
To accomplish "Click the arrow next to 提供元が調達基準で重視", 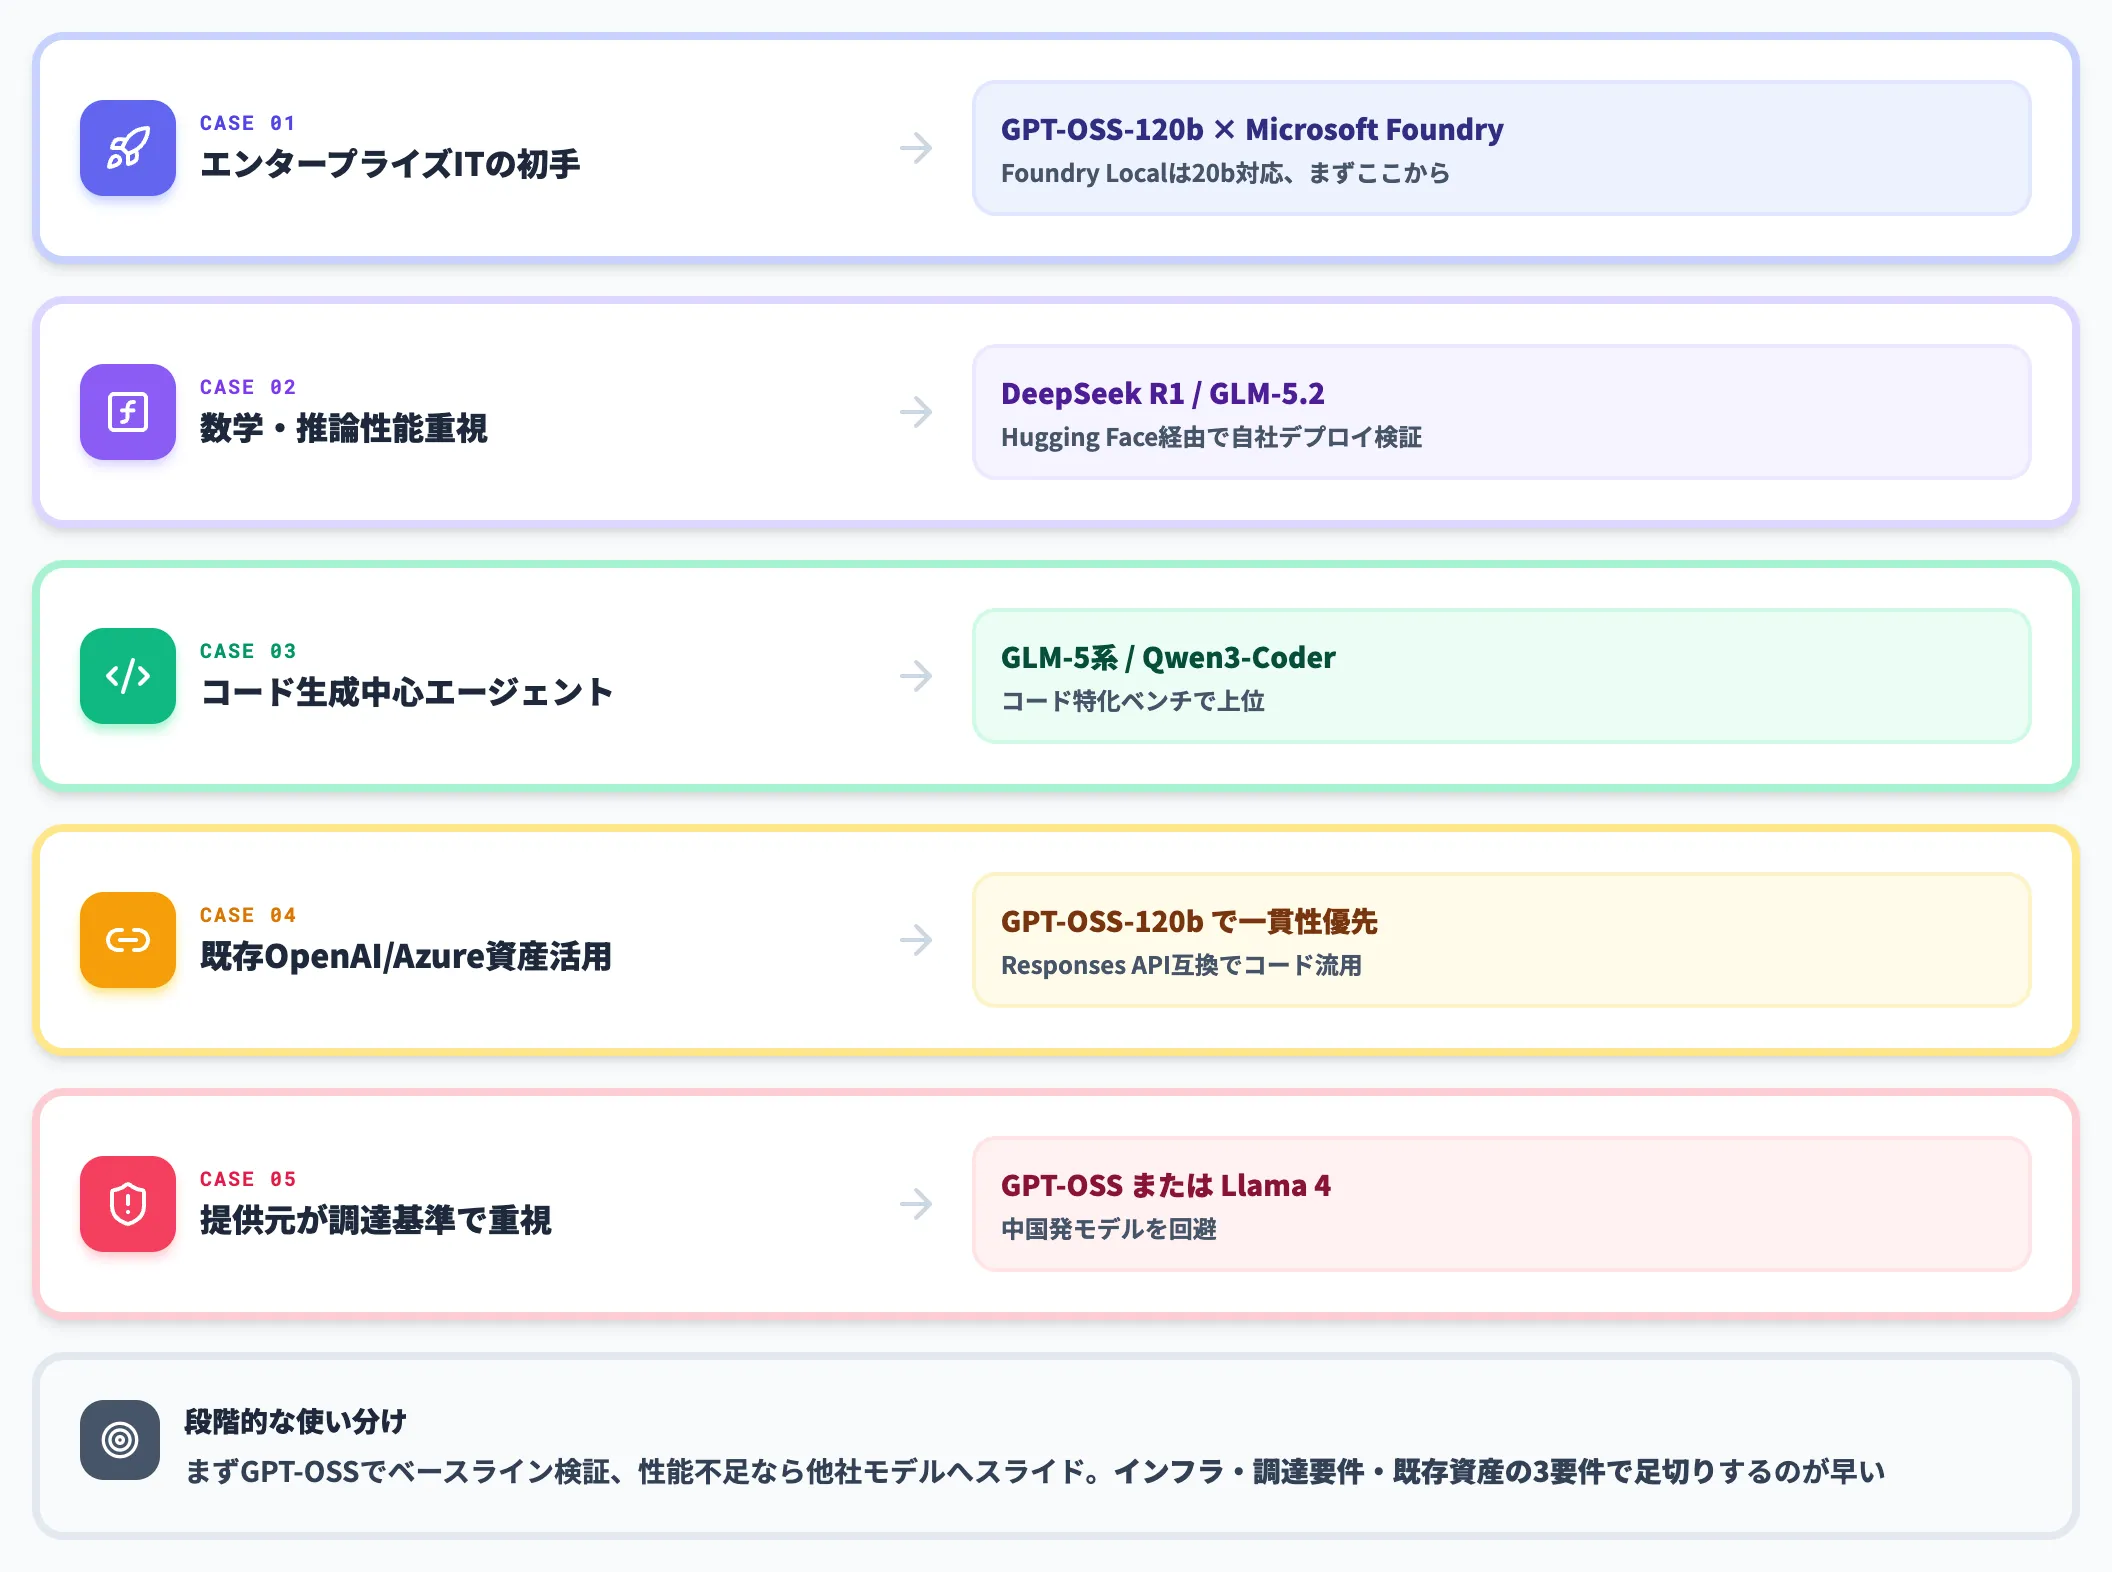I will tap(916, 1204).
